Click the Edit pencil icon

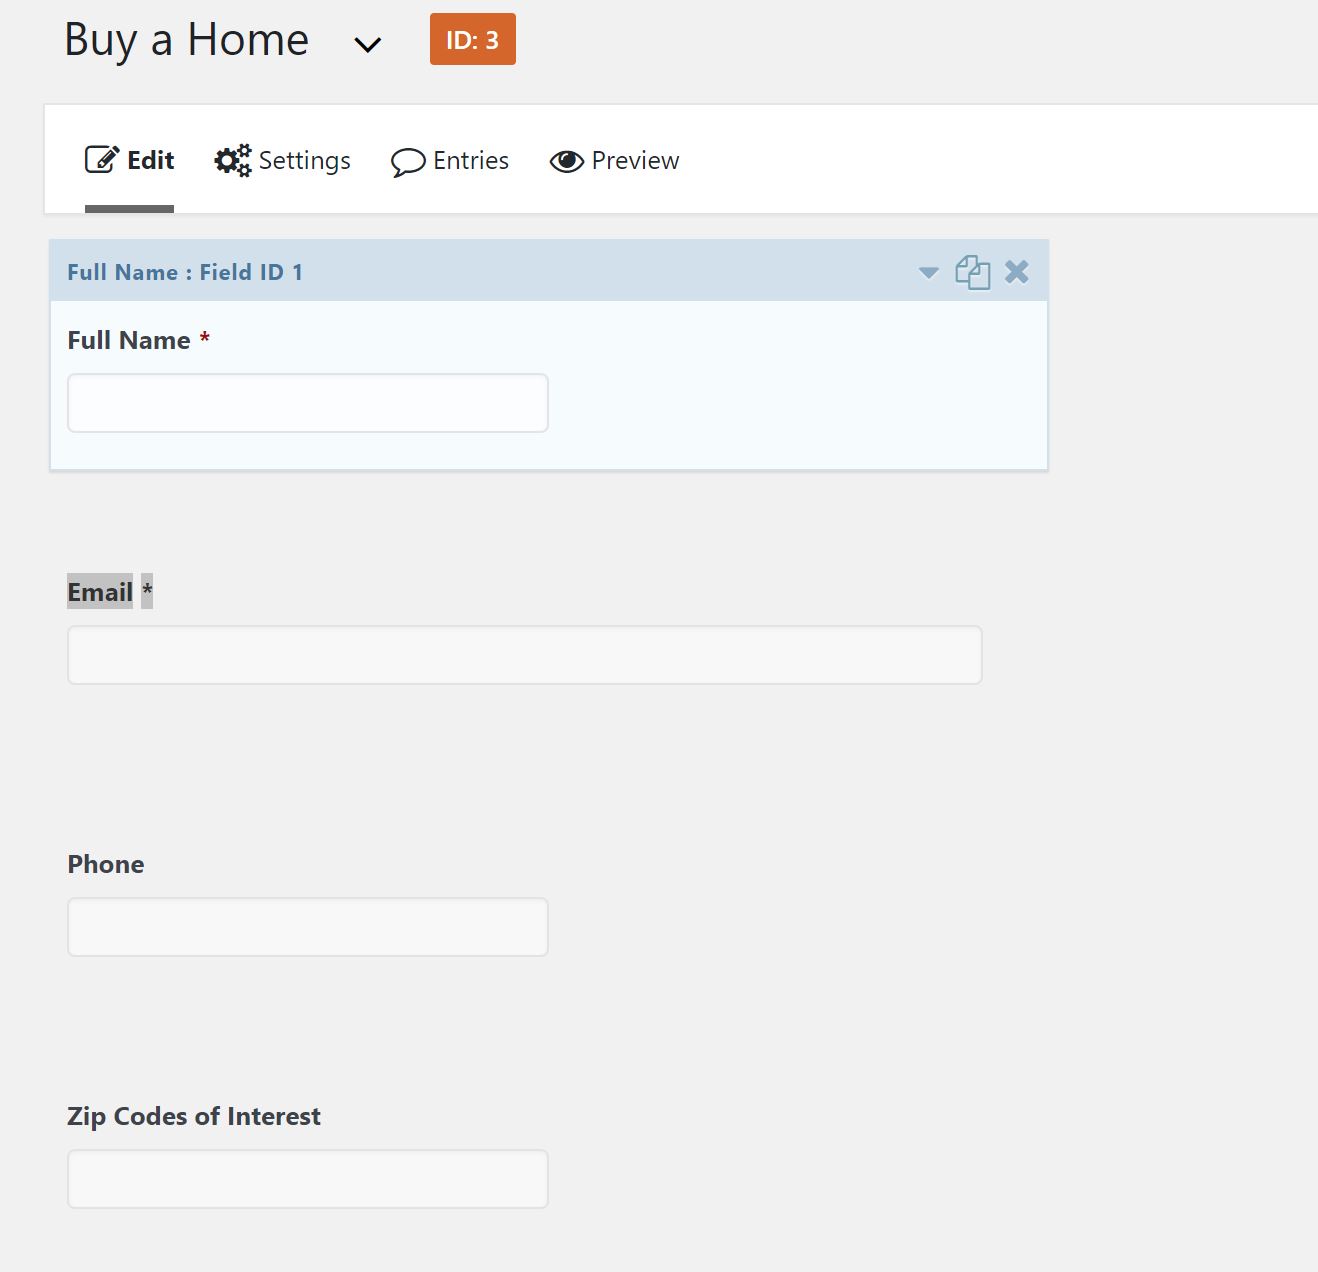(102, 160)
